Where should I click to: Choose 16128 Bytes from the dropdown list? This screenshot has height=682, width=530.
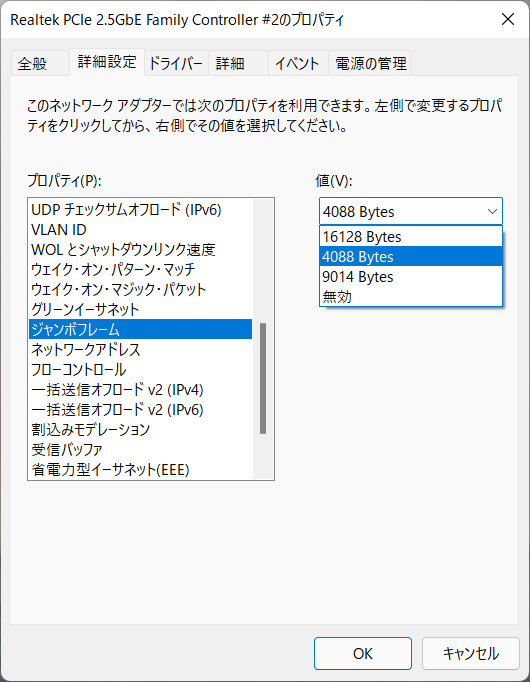click(x=411, y=237)
